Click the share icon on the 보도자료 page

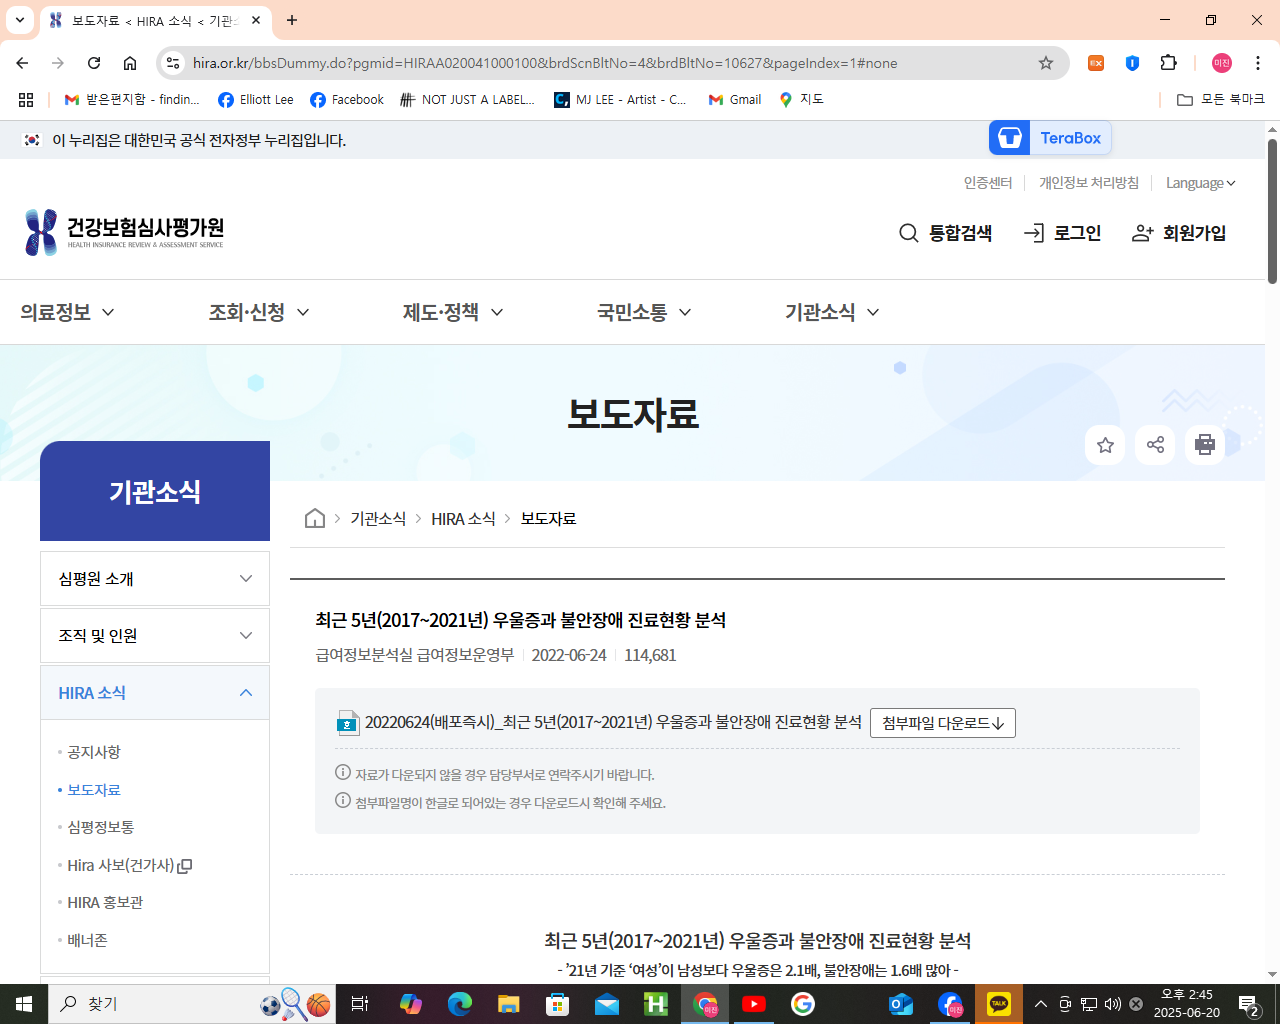1154,445
